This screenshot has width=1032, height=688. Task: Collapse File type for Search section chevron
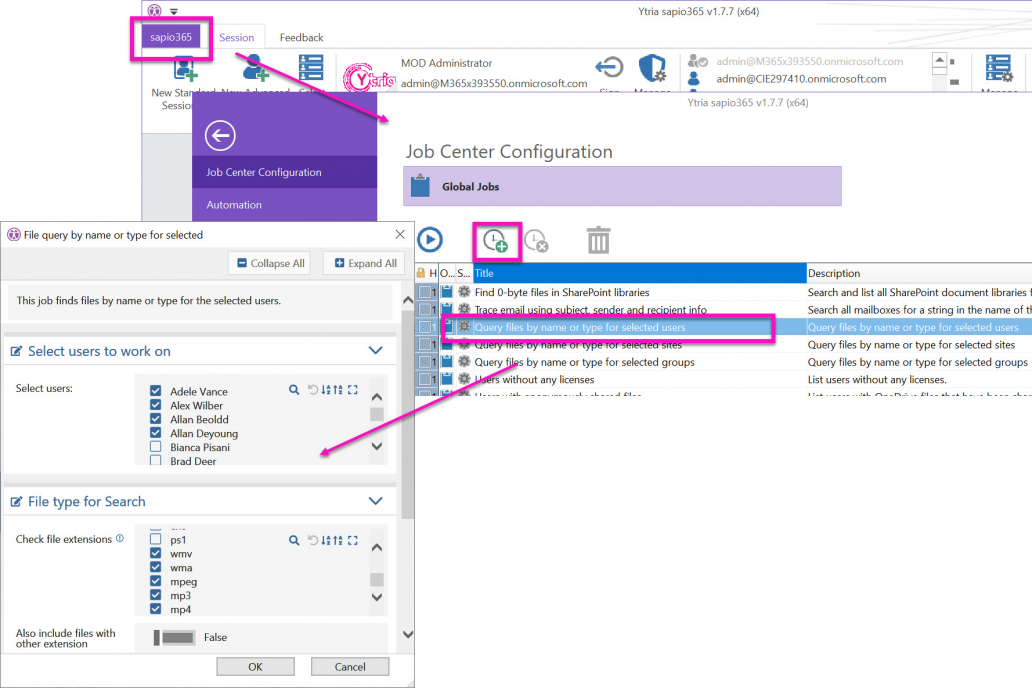click(375, 501)
